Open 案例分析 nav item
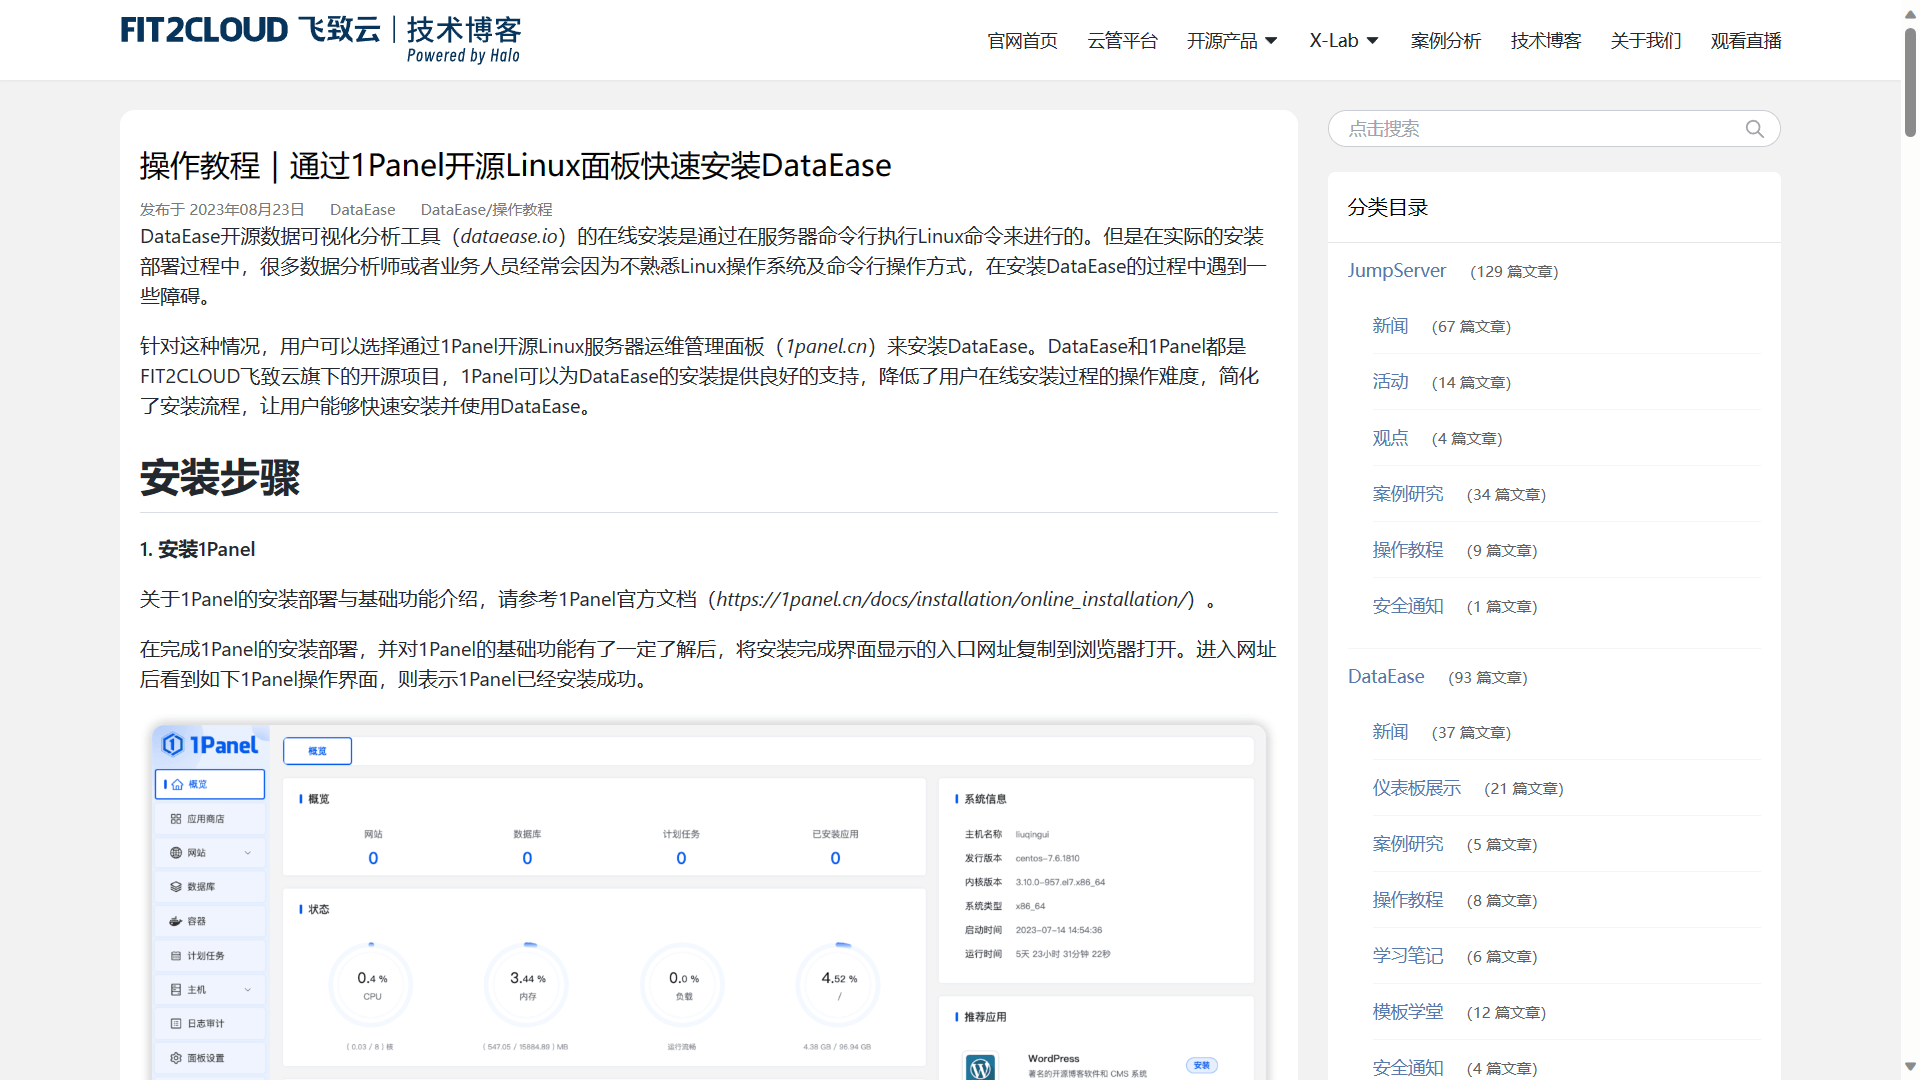 pos(1445,41)
